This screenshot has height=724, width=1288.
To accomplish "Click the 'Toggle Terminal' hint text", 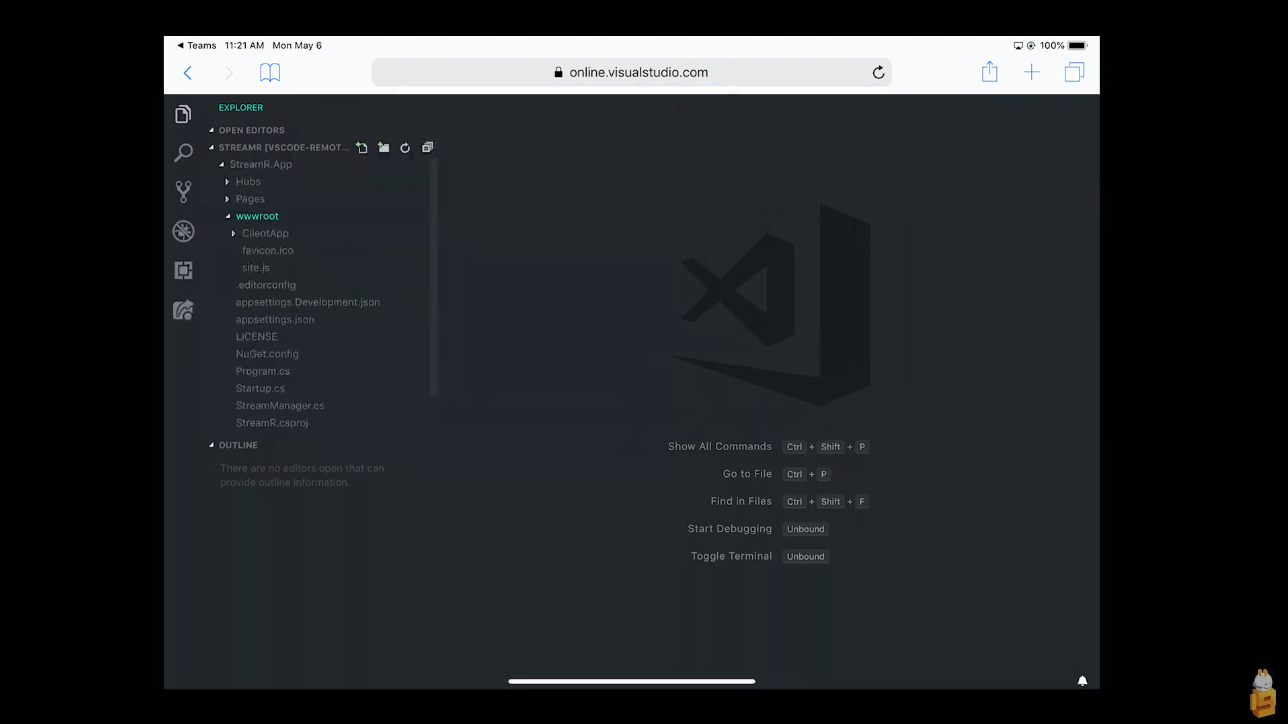I will pyautogui.click(x=731, y=556).
